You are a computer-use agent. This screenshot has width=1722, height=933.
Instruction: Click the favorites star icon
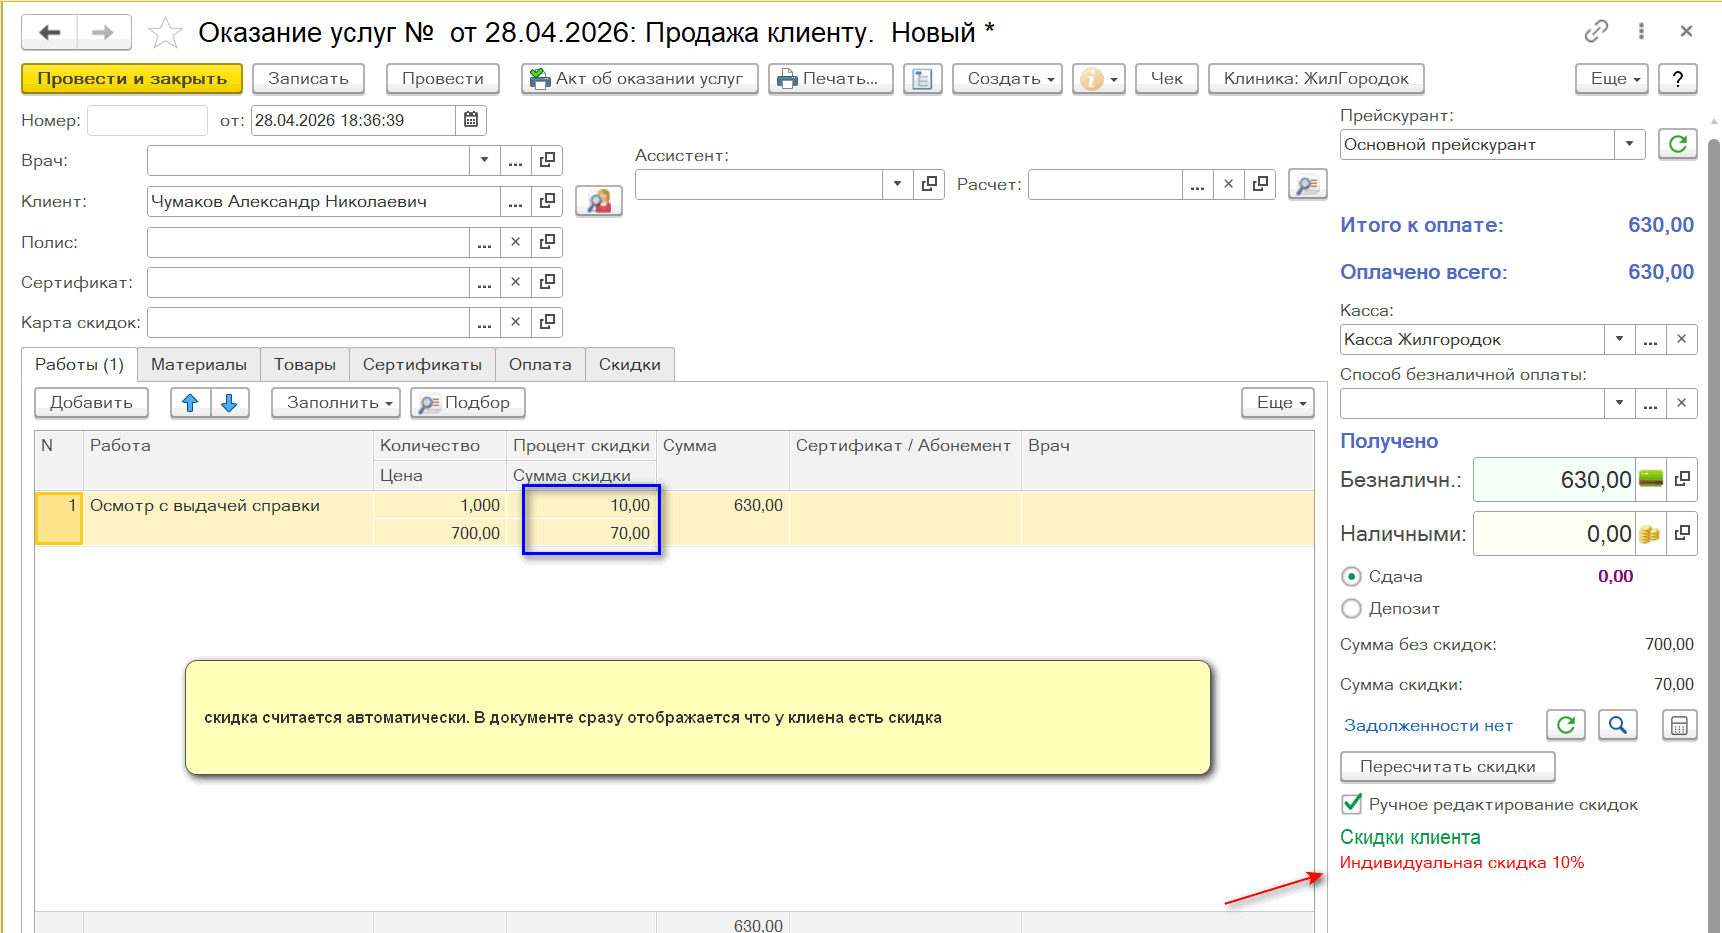point(165,33)
